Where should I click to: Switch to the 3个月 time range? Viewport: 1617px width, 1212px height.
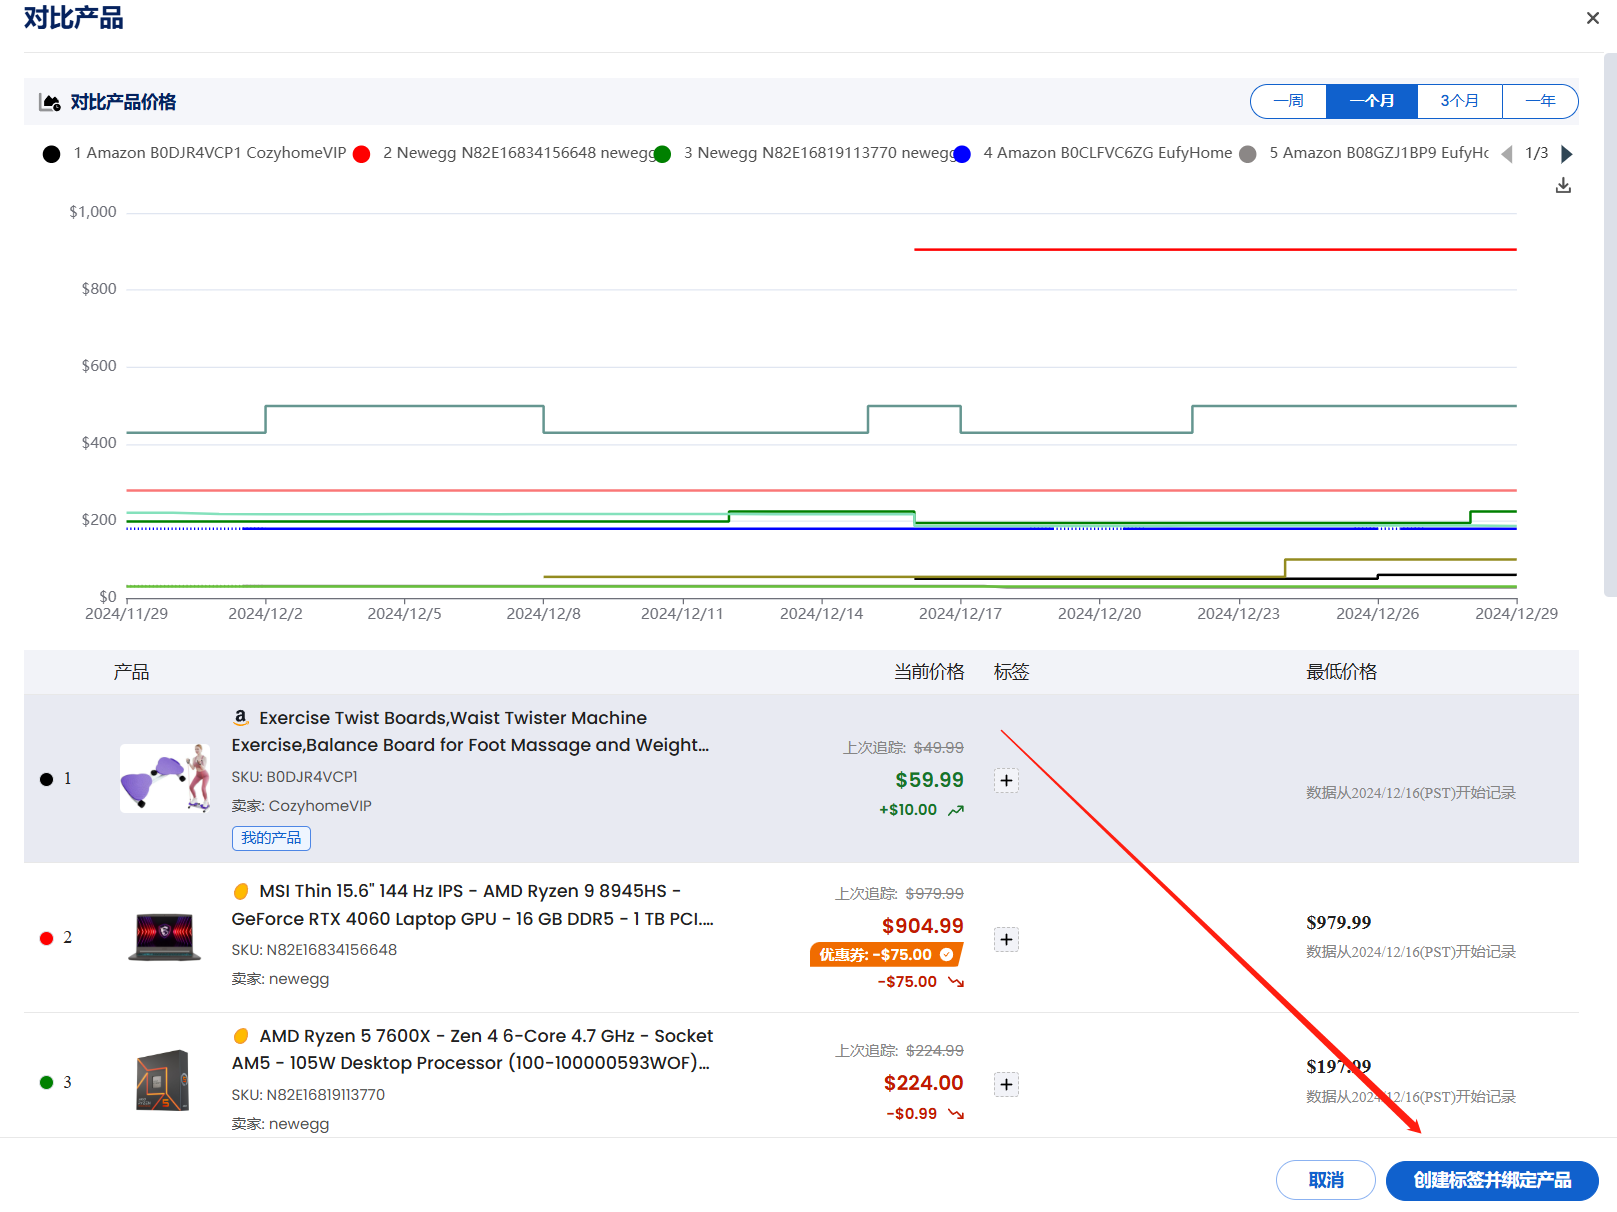point(1459,101)
